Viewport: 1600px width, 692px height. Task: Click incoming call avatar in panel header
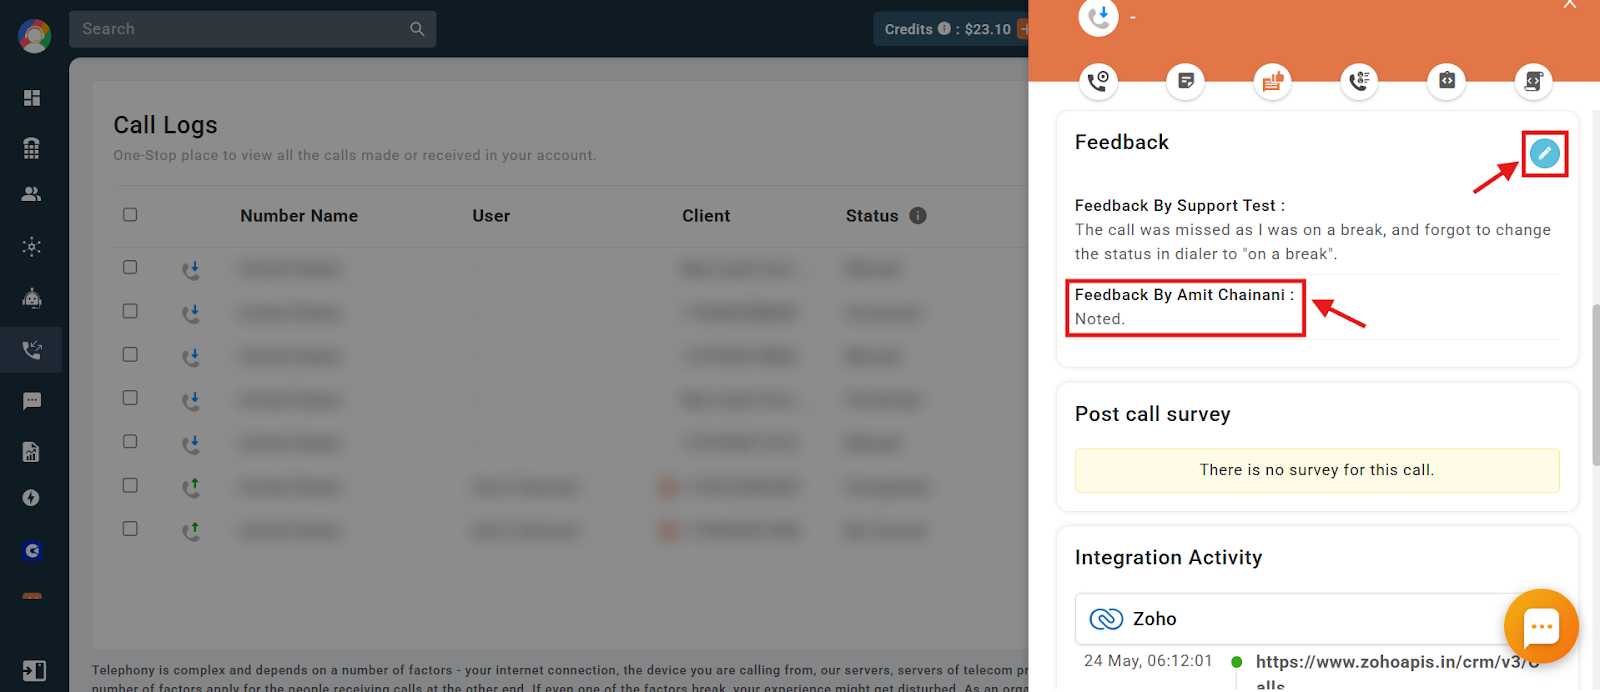tap(1098, 17)
